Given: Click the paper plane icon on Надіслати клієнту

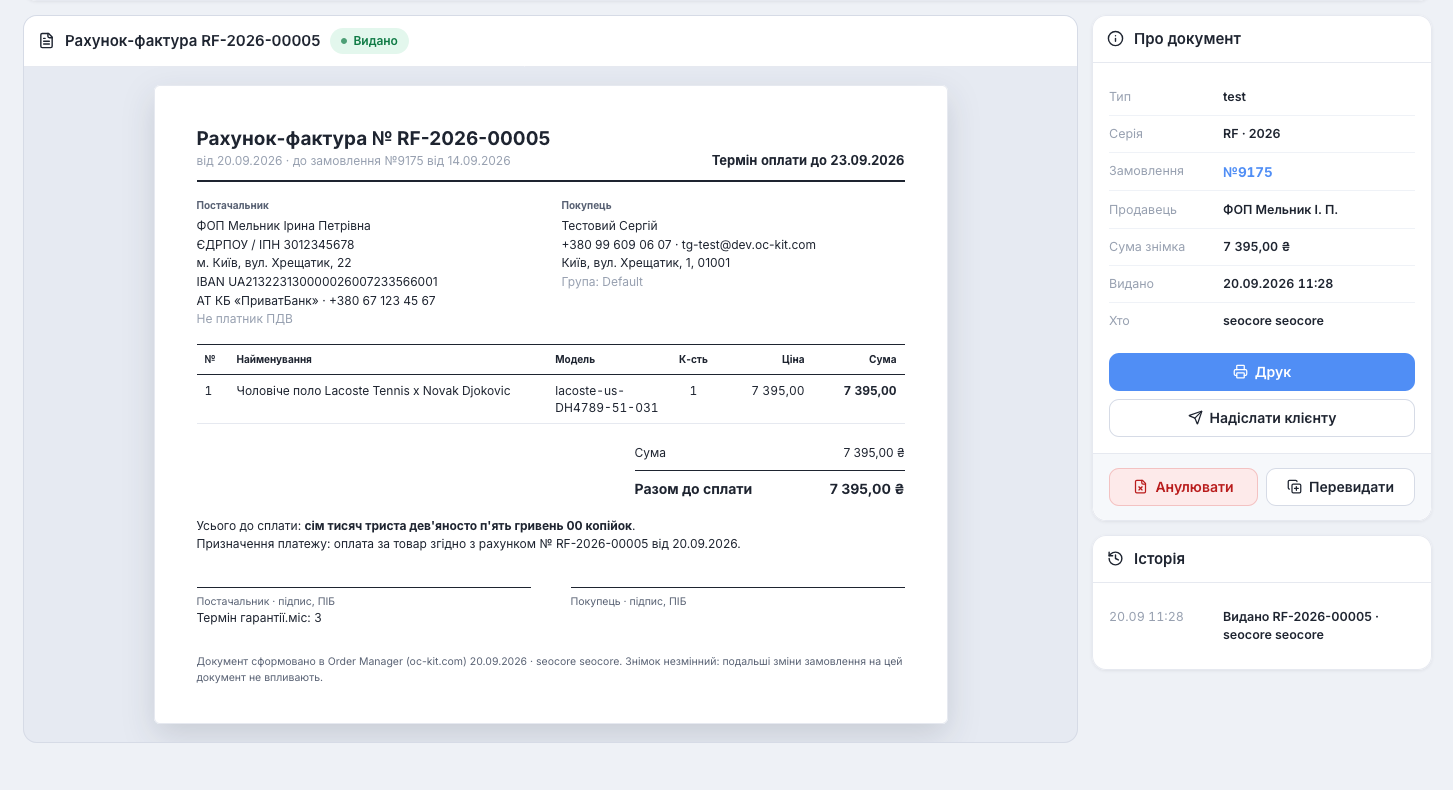Looking at the screenshot, I should (x=1195, y=418).
